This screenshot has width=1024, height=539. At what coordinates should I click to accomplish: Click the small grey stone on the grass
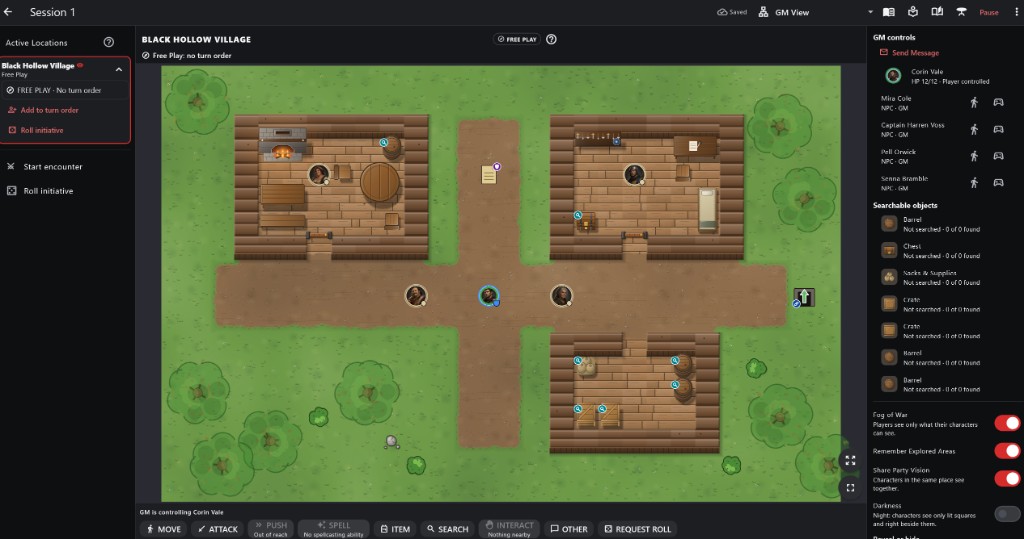(x=391, y=442)
